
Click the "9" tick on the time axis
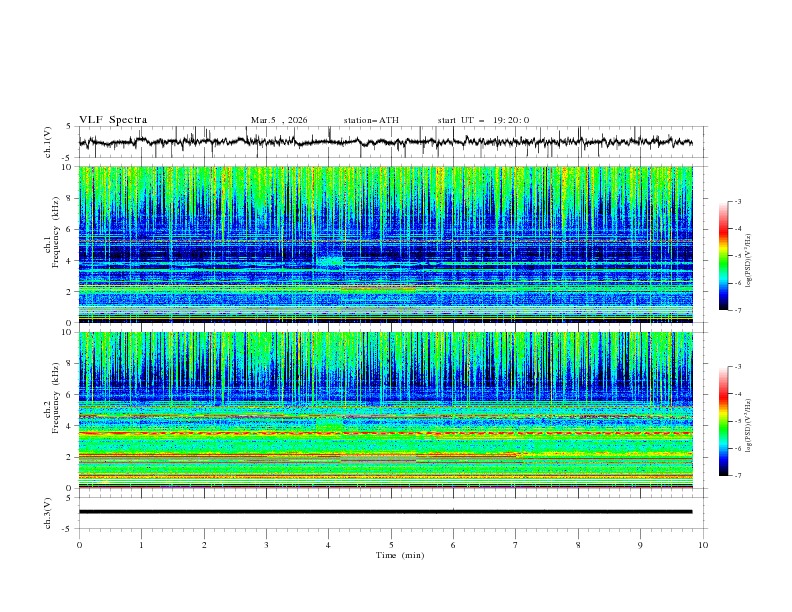(x=640, y=545)
